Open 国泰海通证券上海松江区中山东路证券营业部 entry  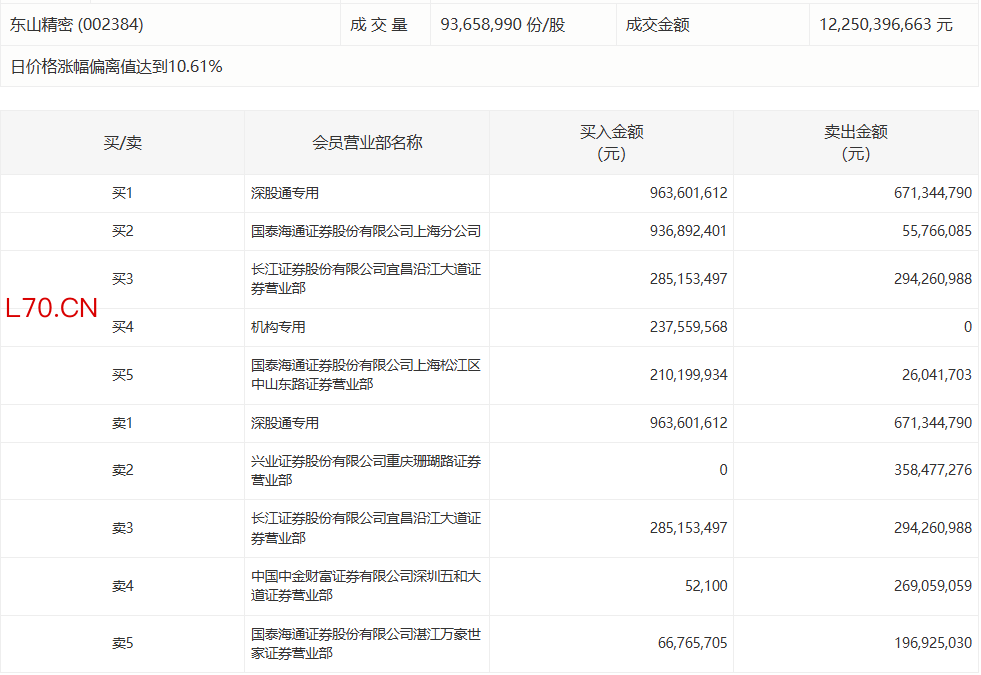pos(366,375)
